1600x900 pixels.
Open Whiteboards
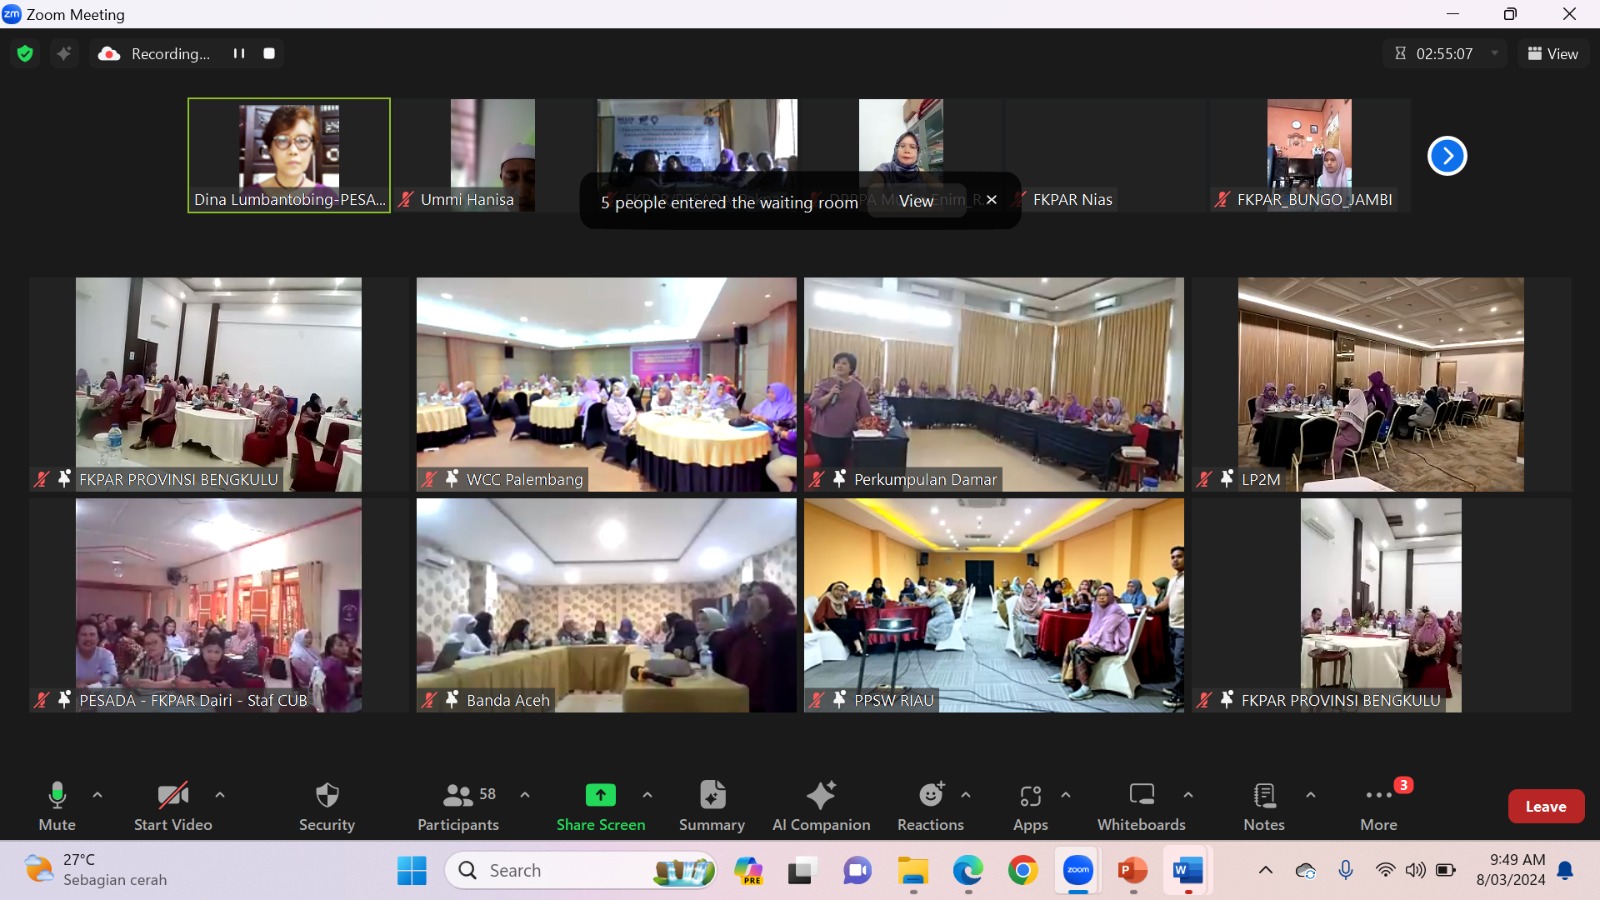coord(1141,806)
